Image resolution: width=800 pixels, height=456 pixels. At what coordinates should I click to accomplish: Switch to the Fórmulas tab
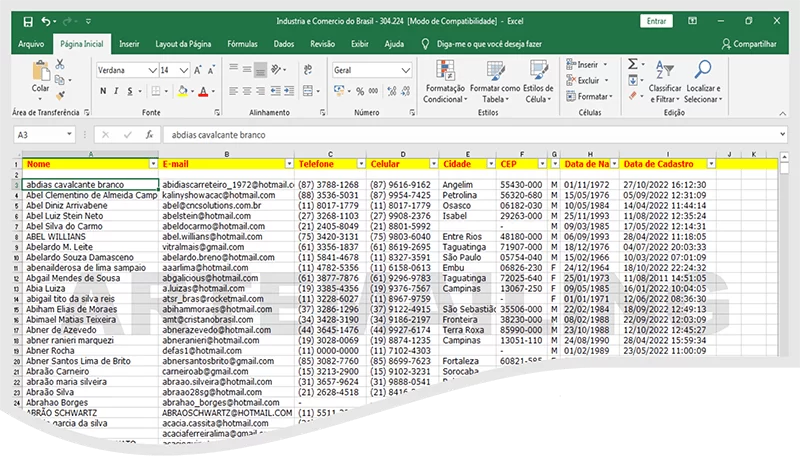pyautogui.click(x=242, y=44)
